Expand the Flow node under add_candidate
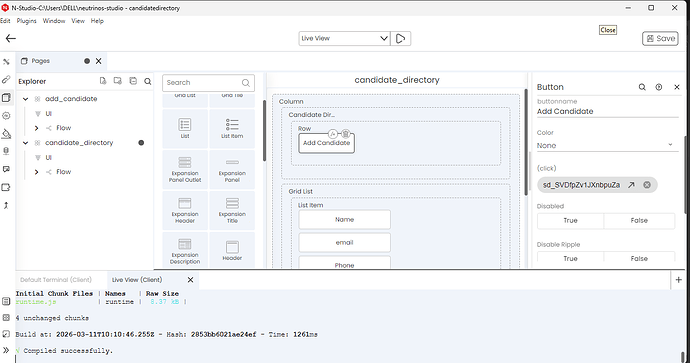 (36, 128)
